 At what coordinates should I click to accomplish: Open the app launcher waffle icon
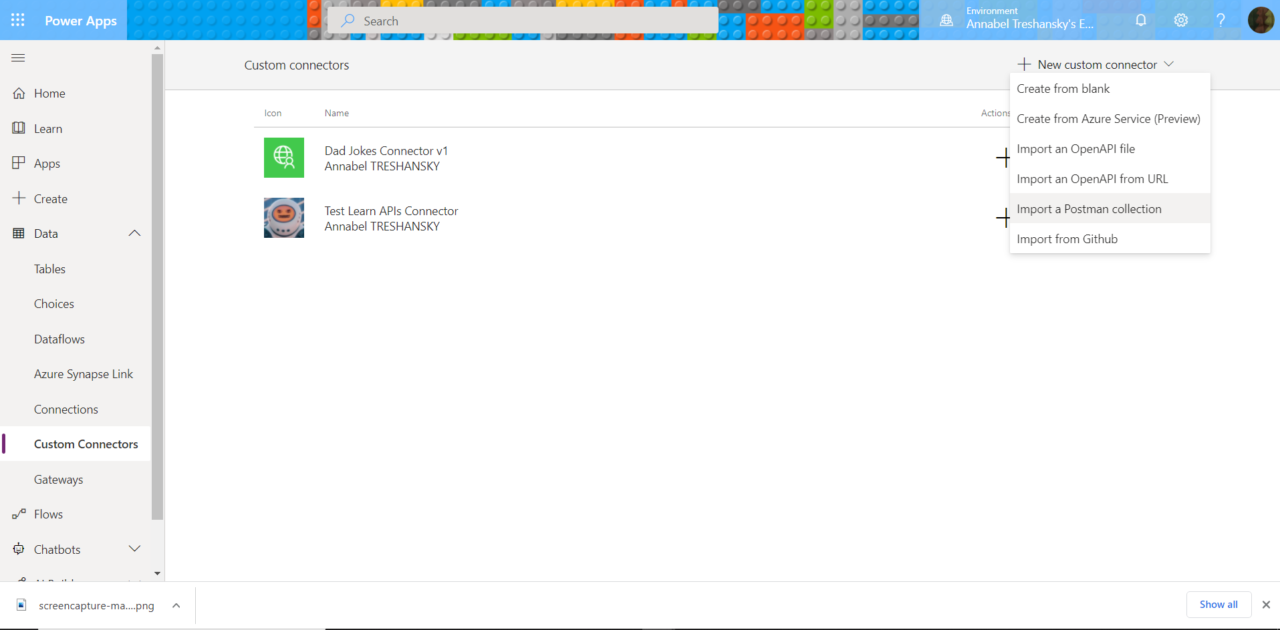(18, 20)
